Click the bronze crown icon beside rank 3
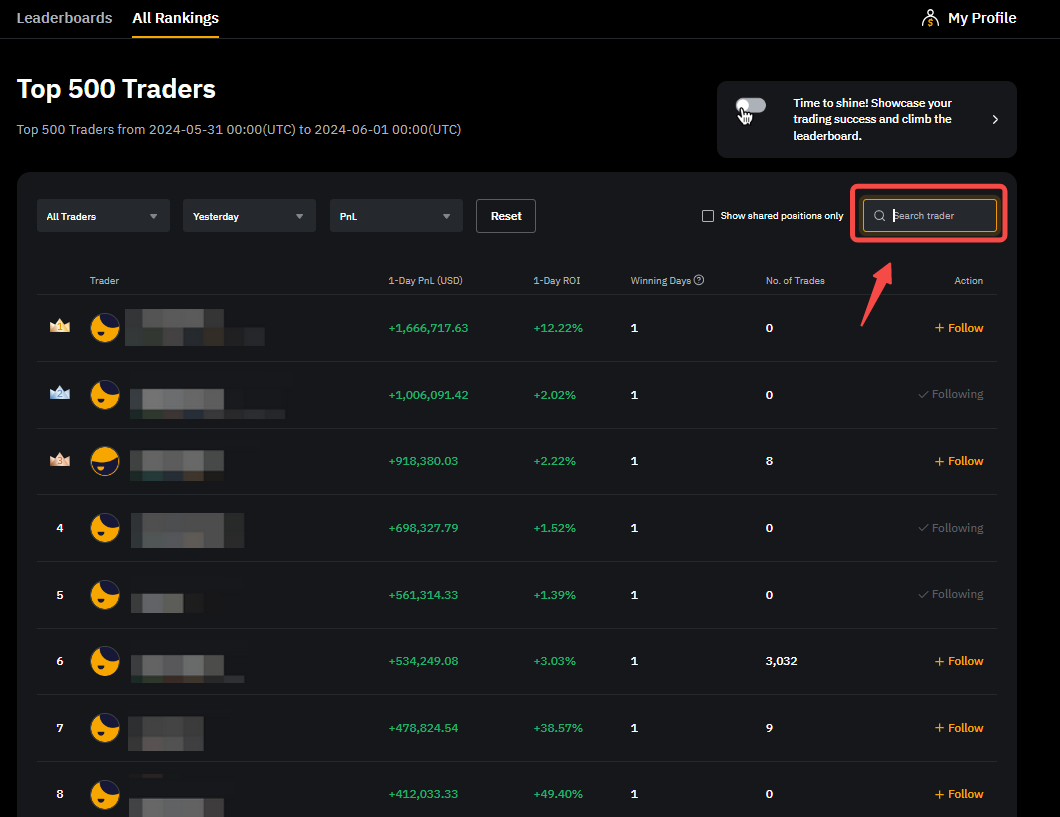The height and width of the screenshot is (817, 1060). 59,458
